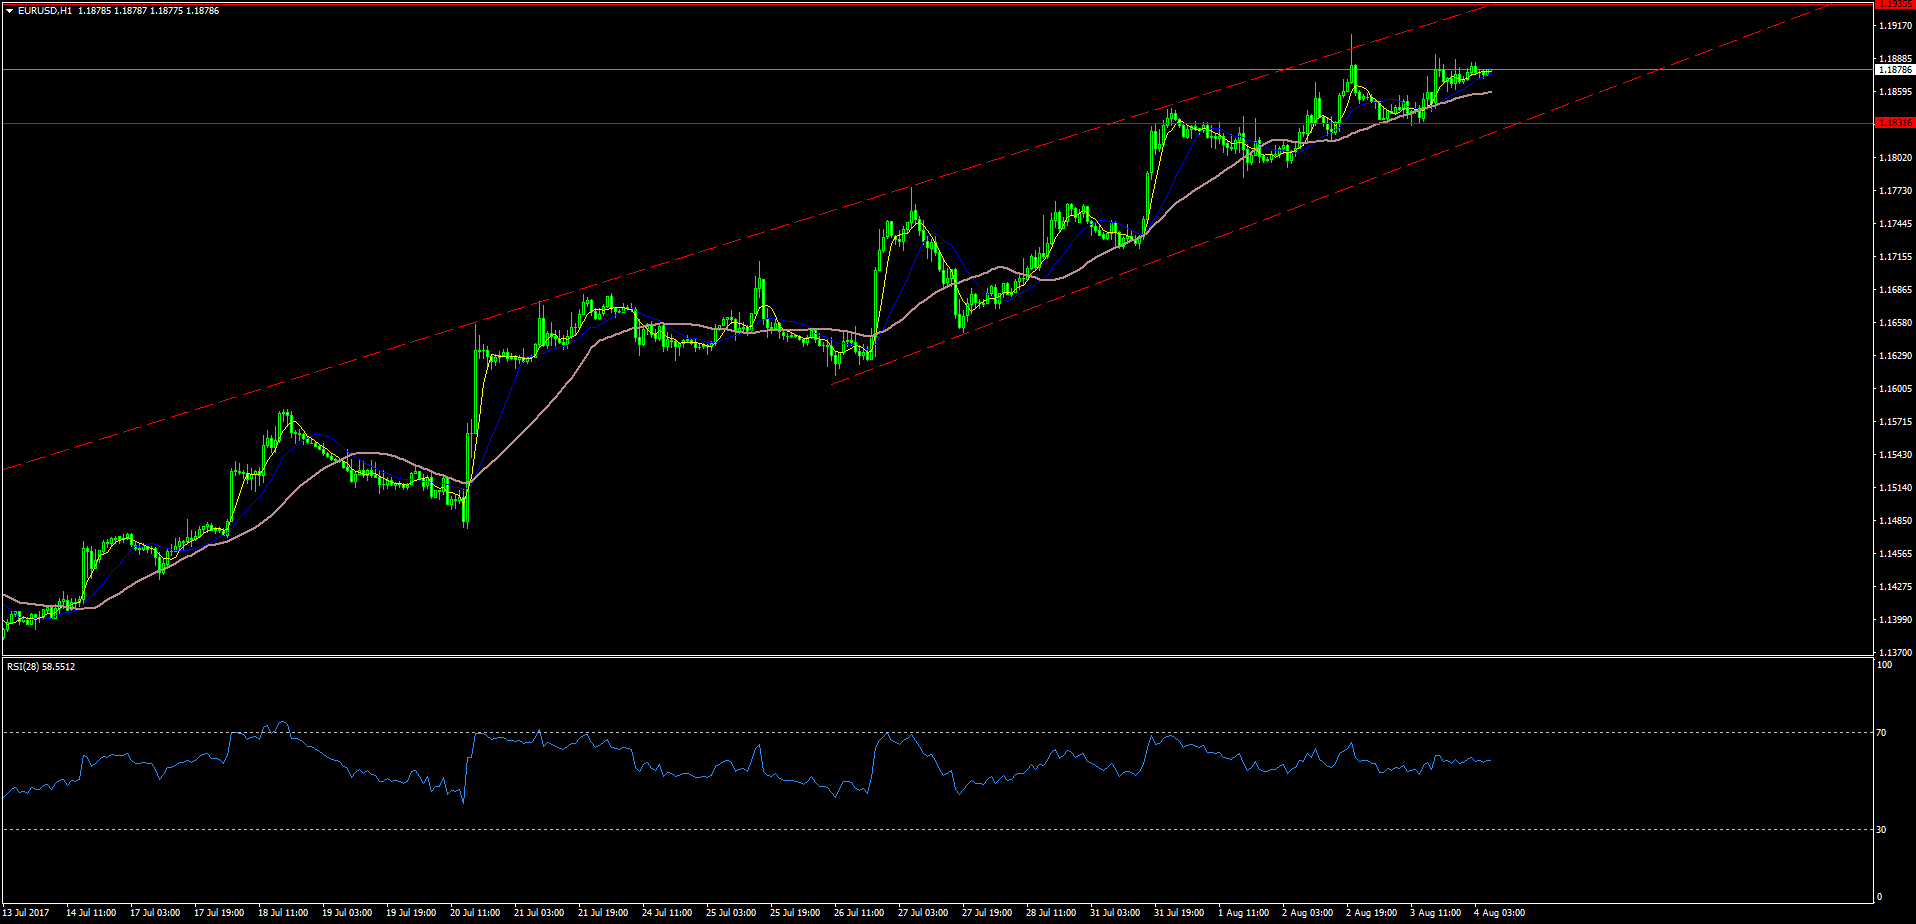The image size is (1916, 924).
Task: Click the 13 Jul 2017 date label
Action: 25,913
